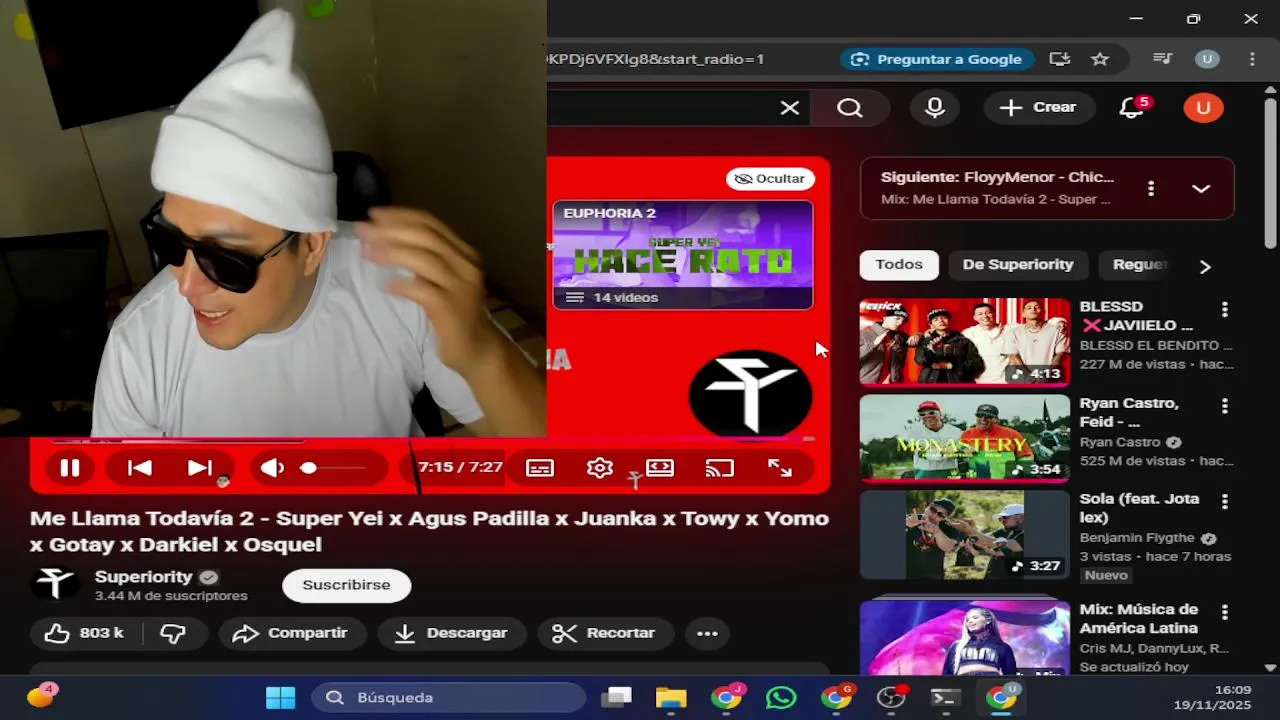The image size is (1280, 720).
Task: Adjust the volume slider
Action: pyautogui.click(x=335, y=468)
